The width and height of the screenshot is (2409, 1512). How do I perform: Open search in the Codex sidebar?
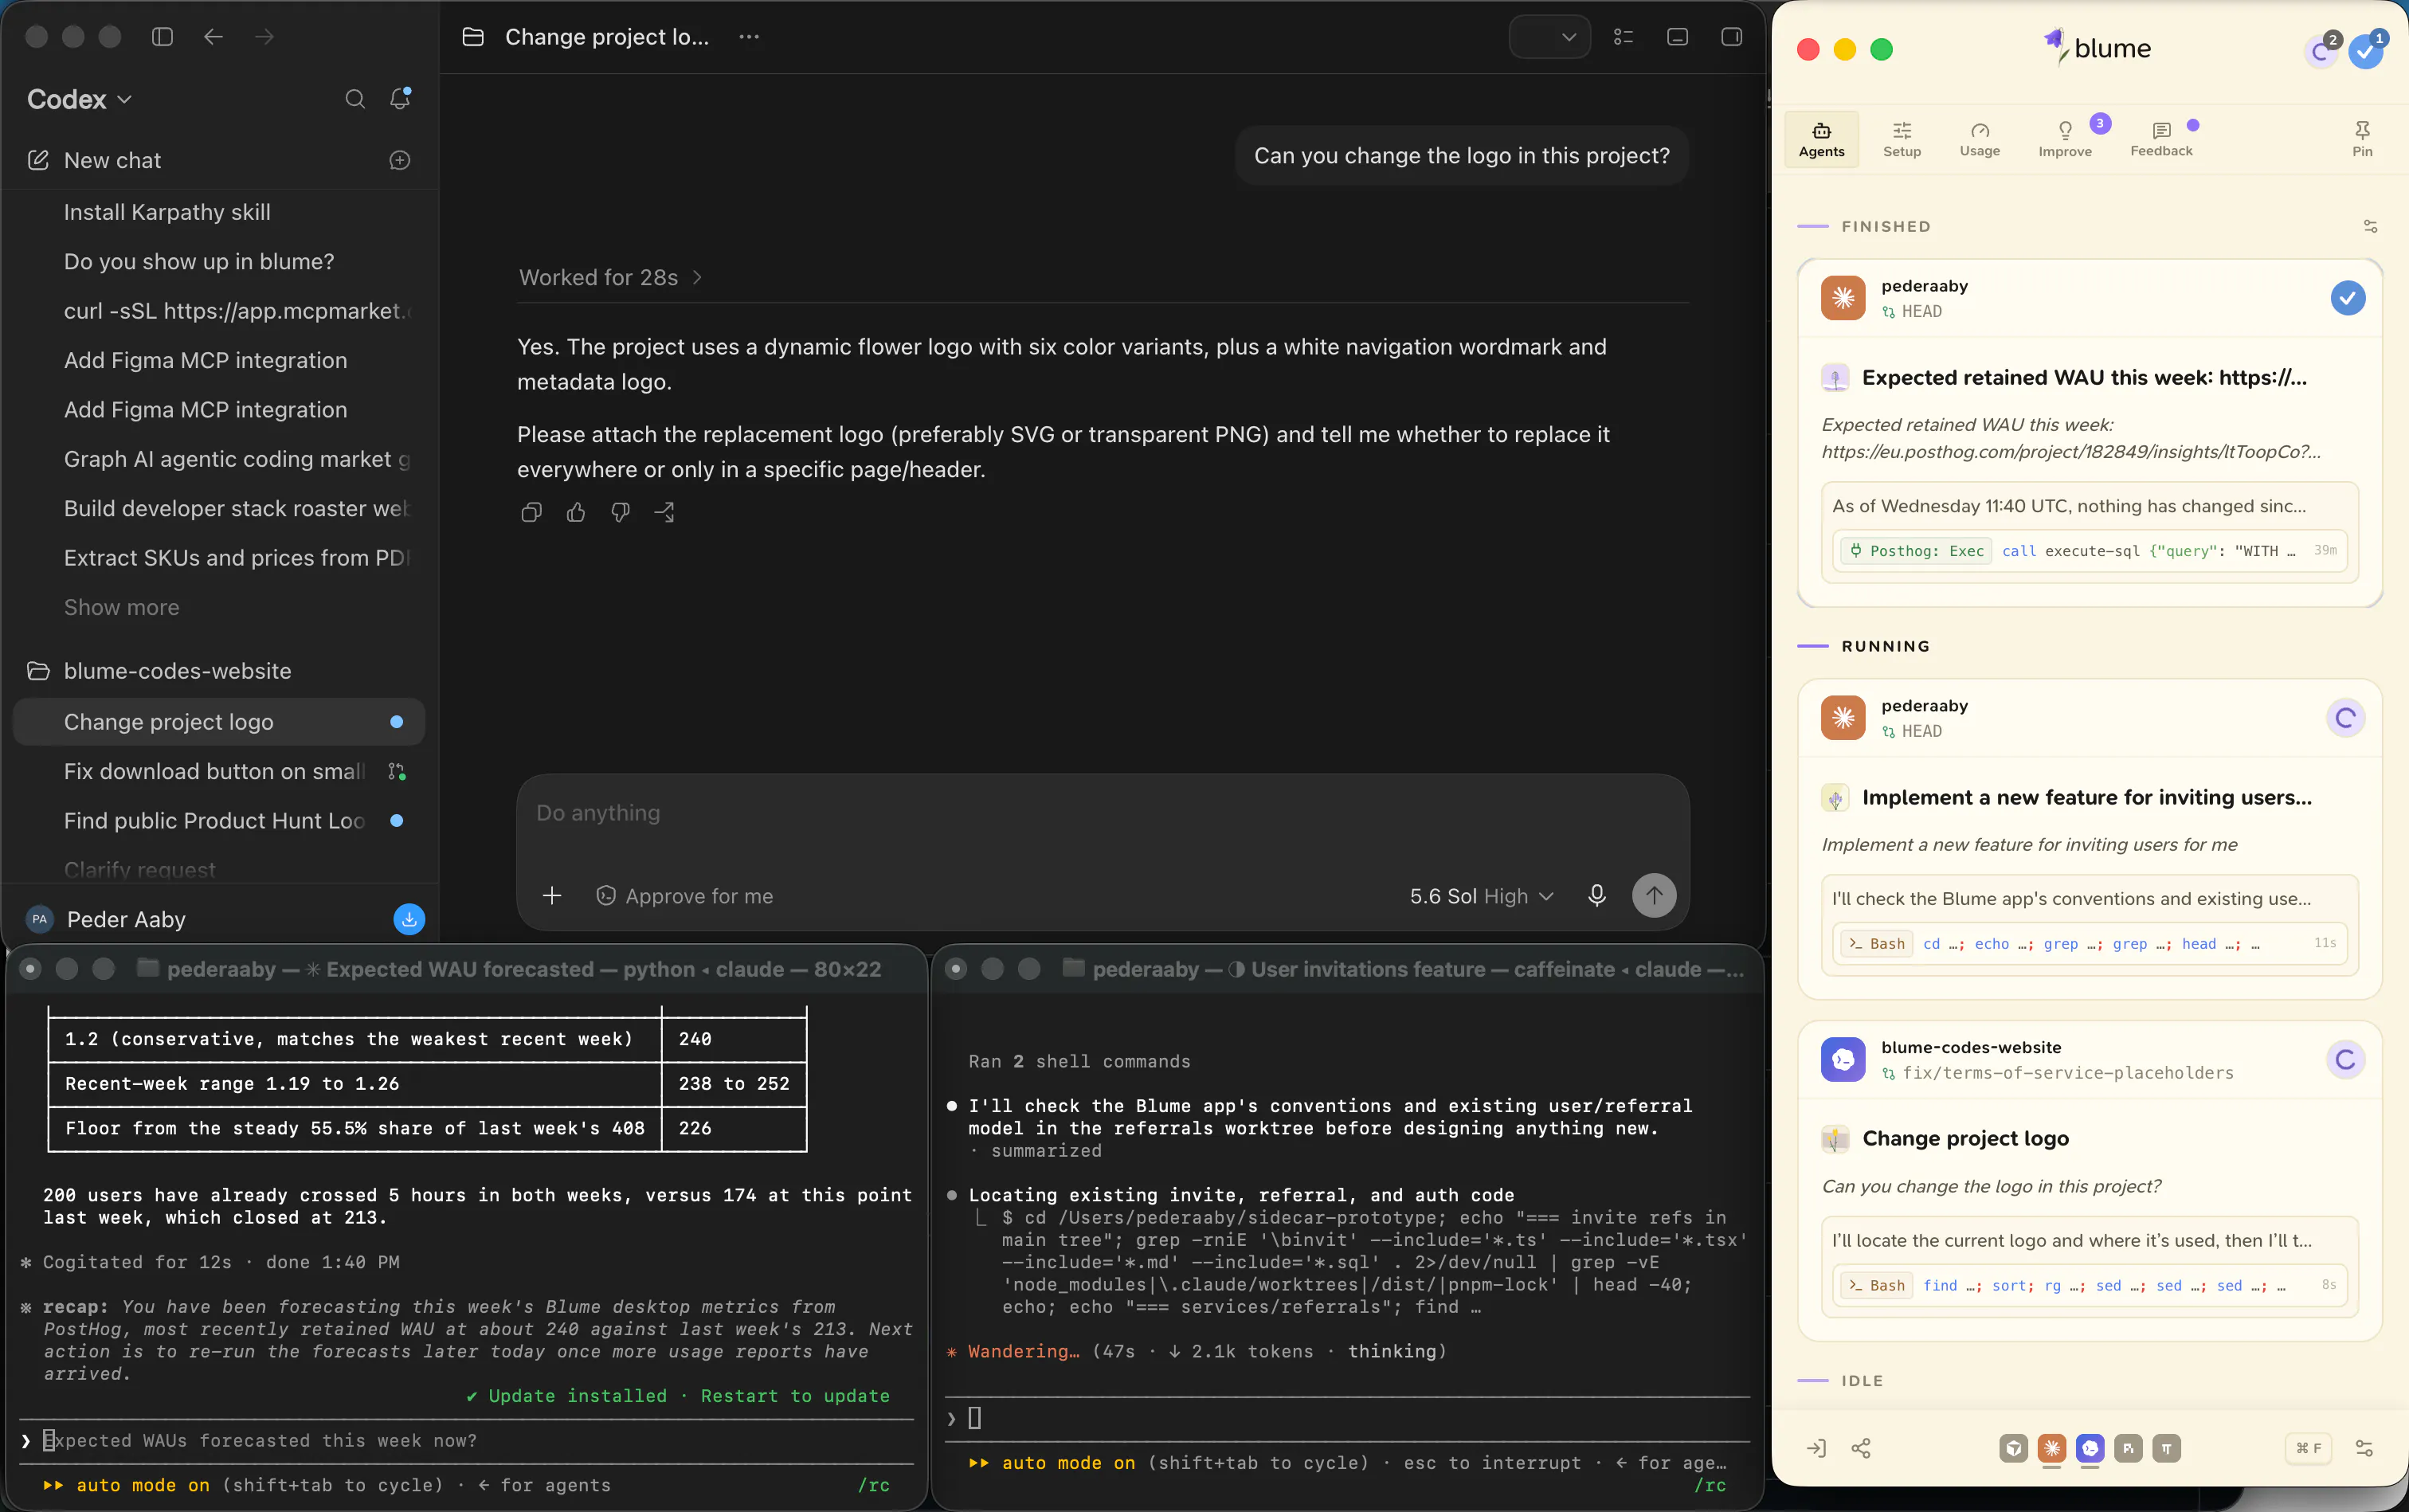pyautogui.click(x=355, y=99)
